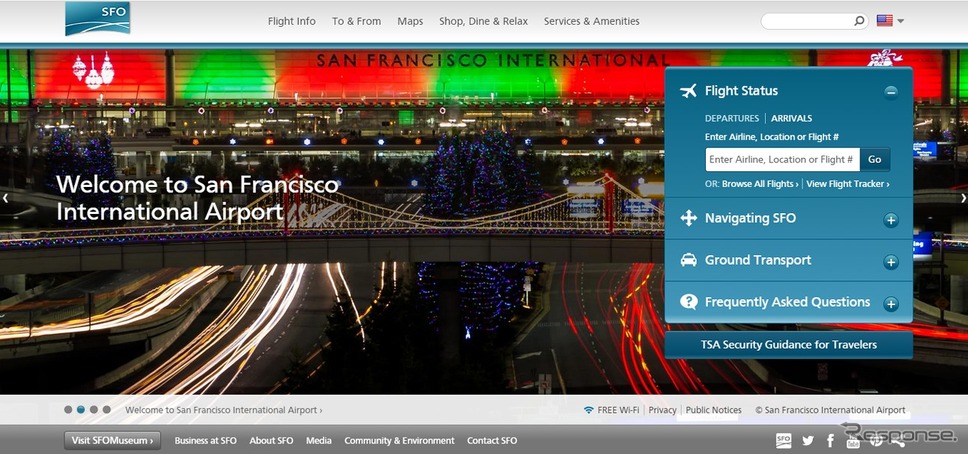Click the airplane icon next to Flight Status
The width and height of the screenshot is (968, 454).
[688, 91]
